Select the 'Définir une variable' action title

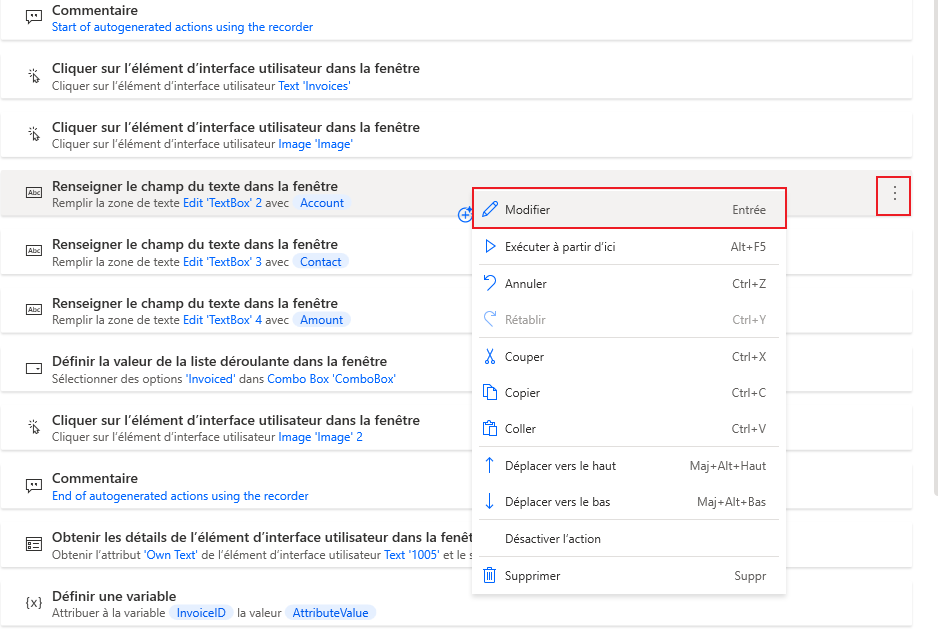[x=114, y=596]
